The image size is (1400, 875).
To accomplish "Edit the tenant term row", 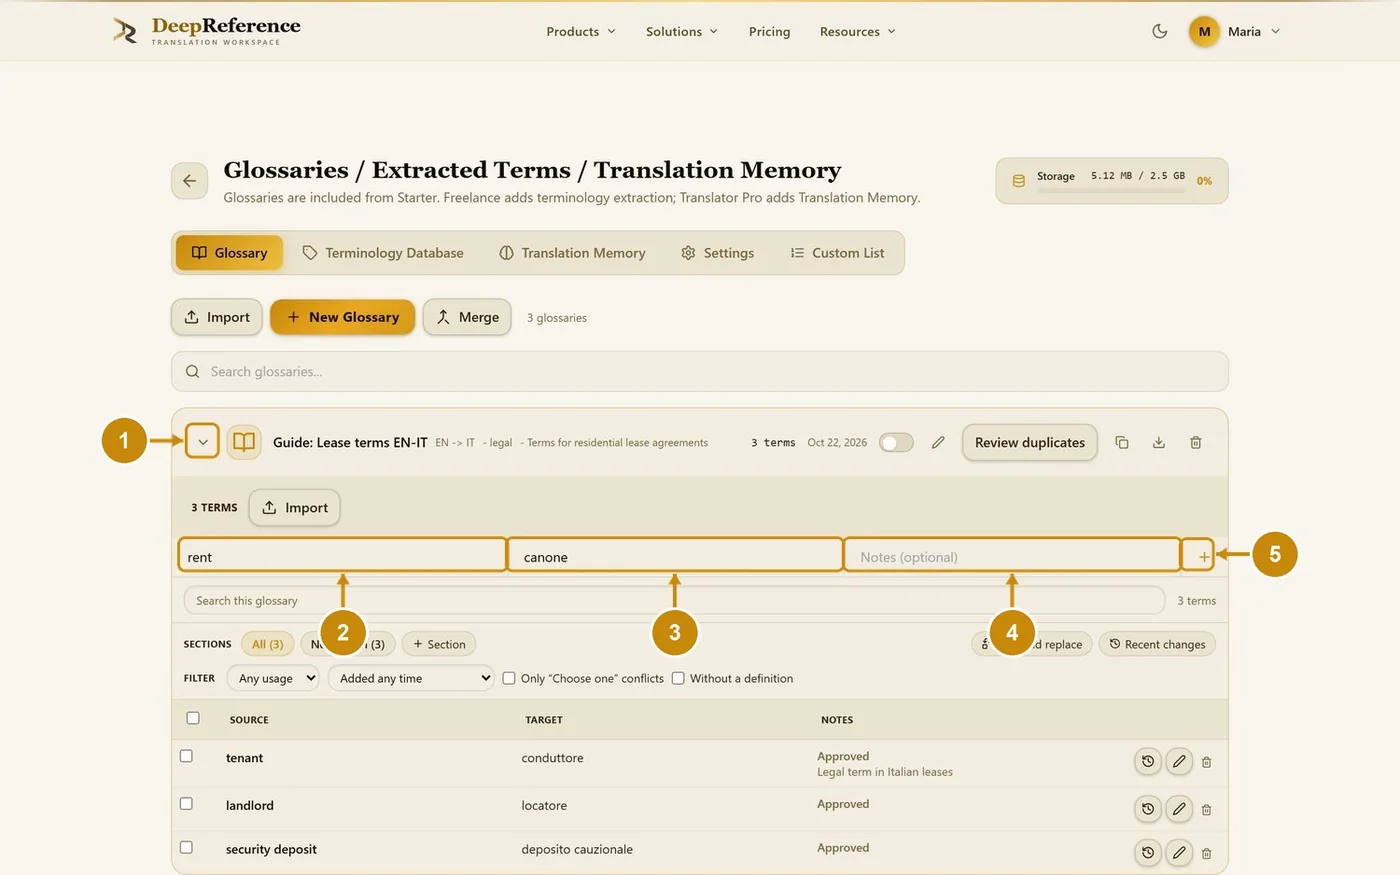I will [1180, 762].
